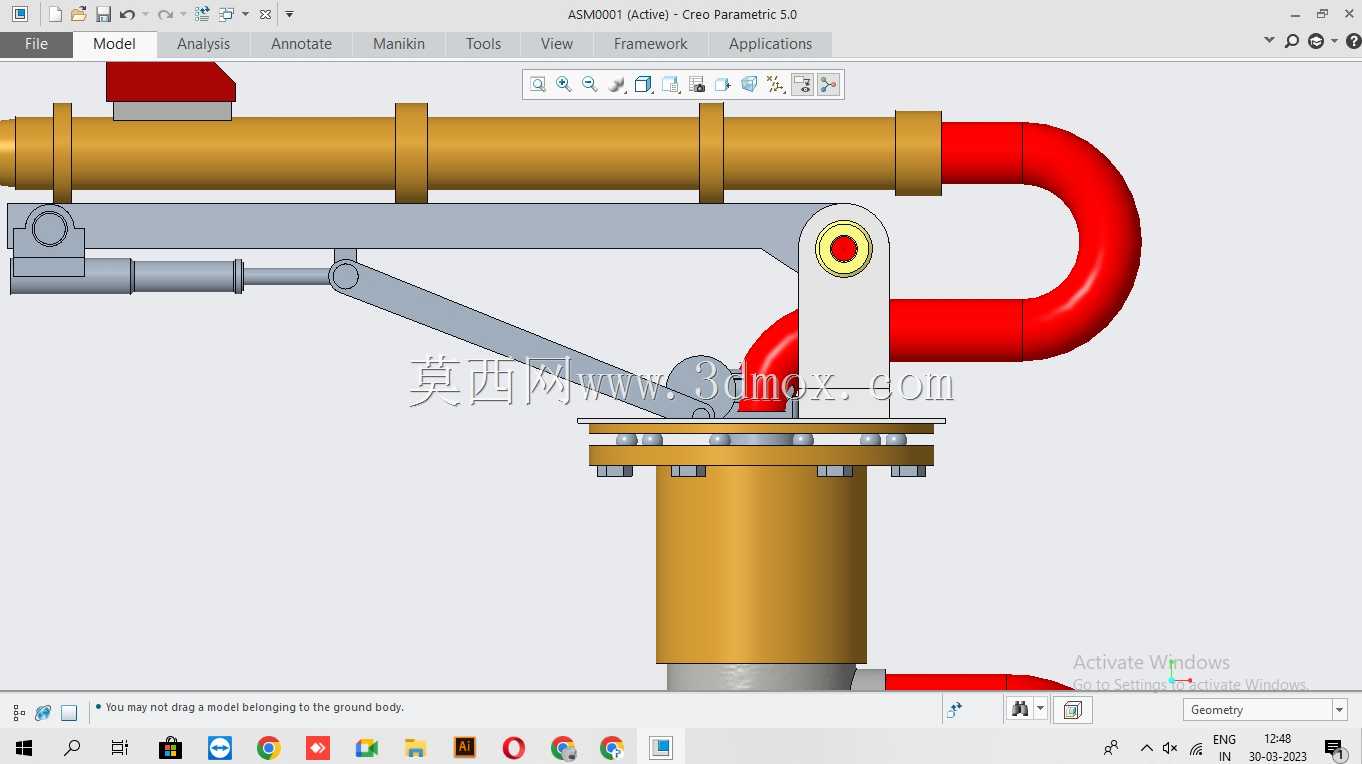Toggle annotation display icon

tap(802, 85)
